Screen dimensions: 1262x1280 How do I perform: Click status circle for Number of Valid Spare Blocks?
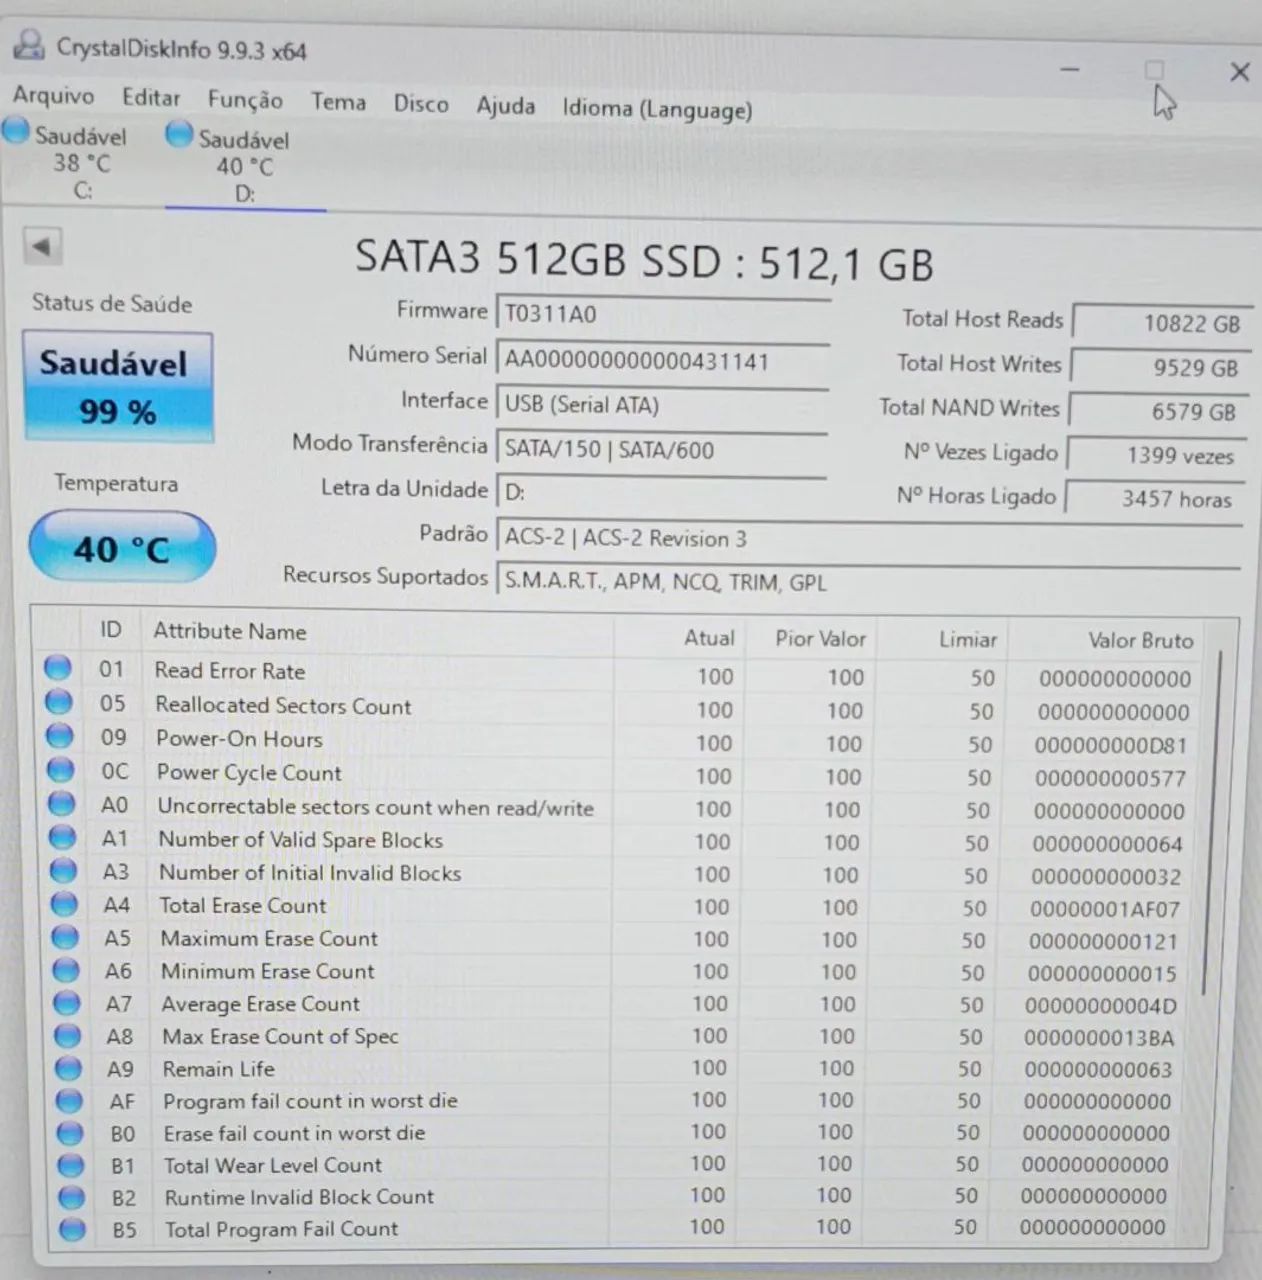click(63, 838)
